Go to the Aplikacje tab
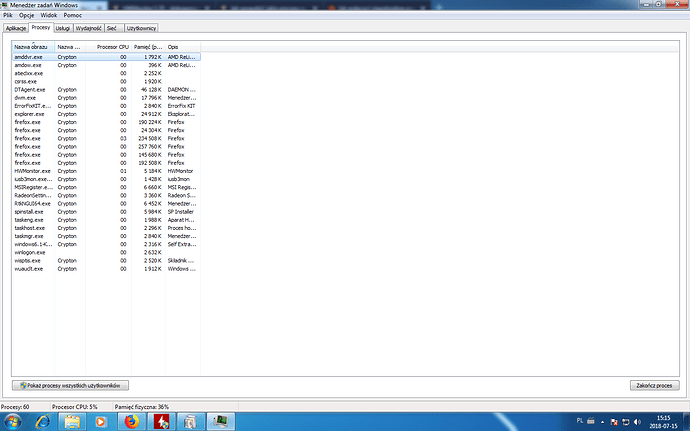 coord(15,29)
